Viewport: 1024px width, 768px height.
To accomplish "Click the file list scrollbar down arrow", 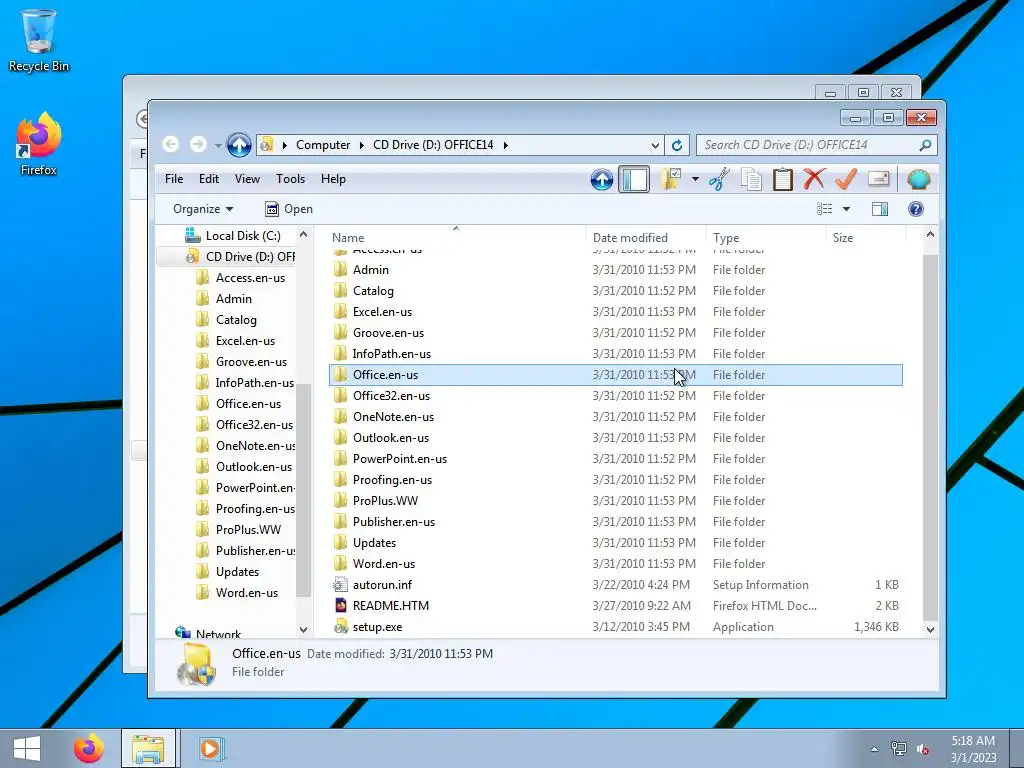I will (x=930, y=629).
